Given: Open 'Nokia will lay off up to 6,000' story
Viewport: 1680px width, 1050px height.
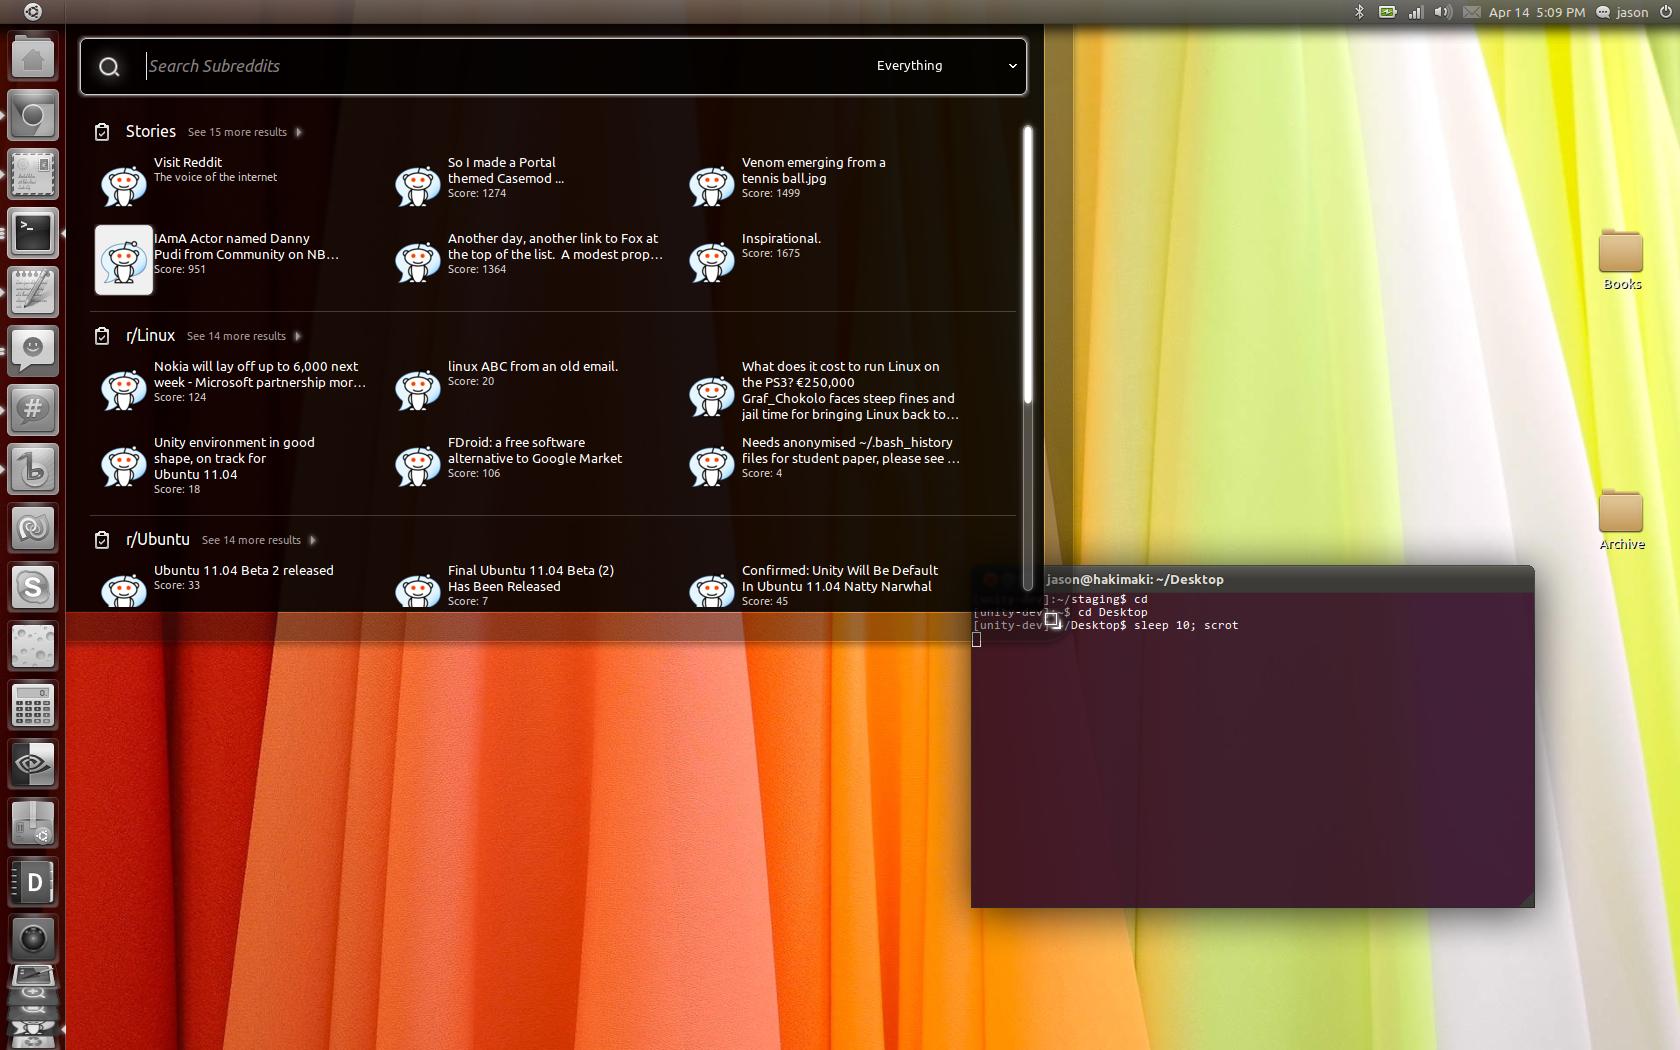Looking at the screenshot, I should (x=232, y=389).
